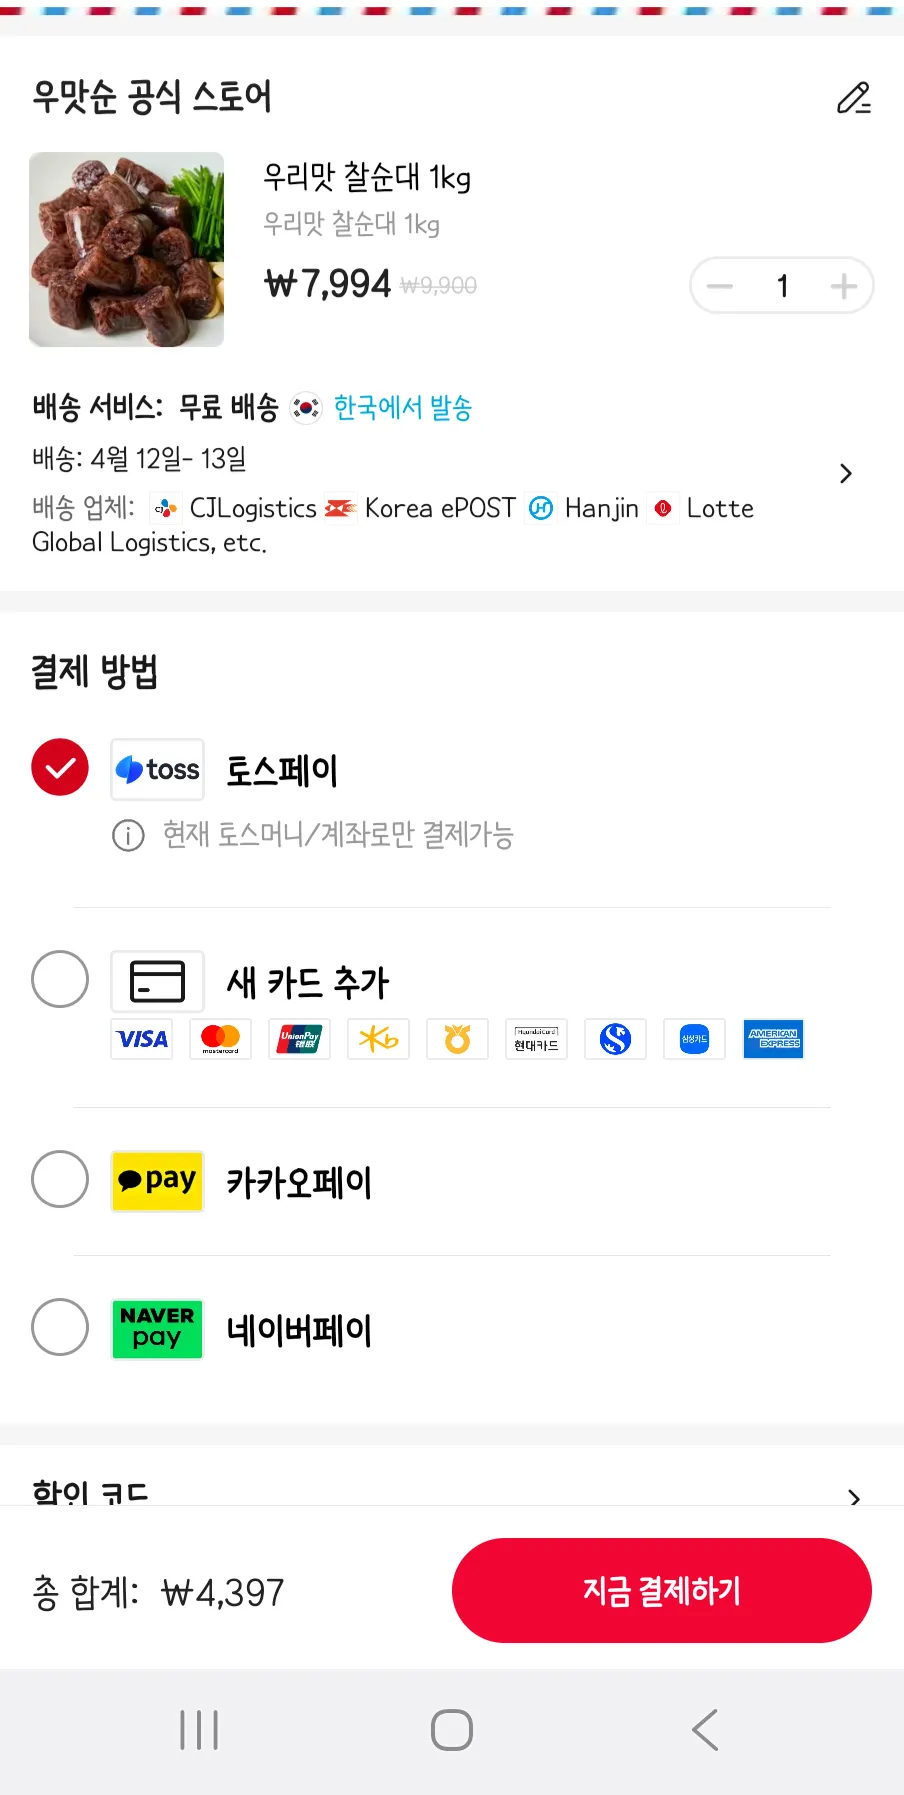Choose 네이버페이 radio button
The height and width of the screenshot is (1795, 904).
click(x=60, y=1327)
